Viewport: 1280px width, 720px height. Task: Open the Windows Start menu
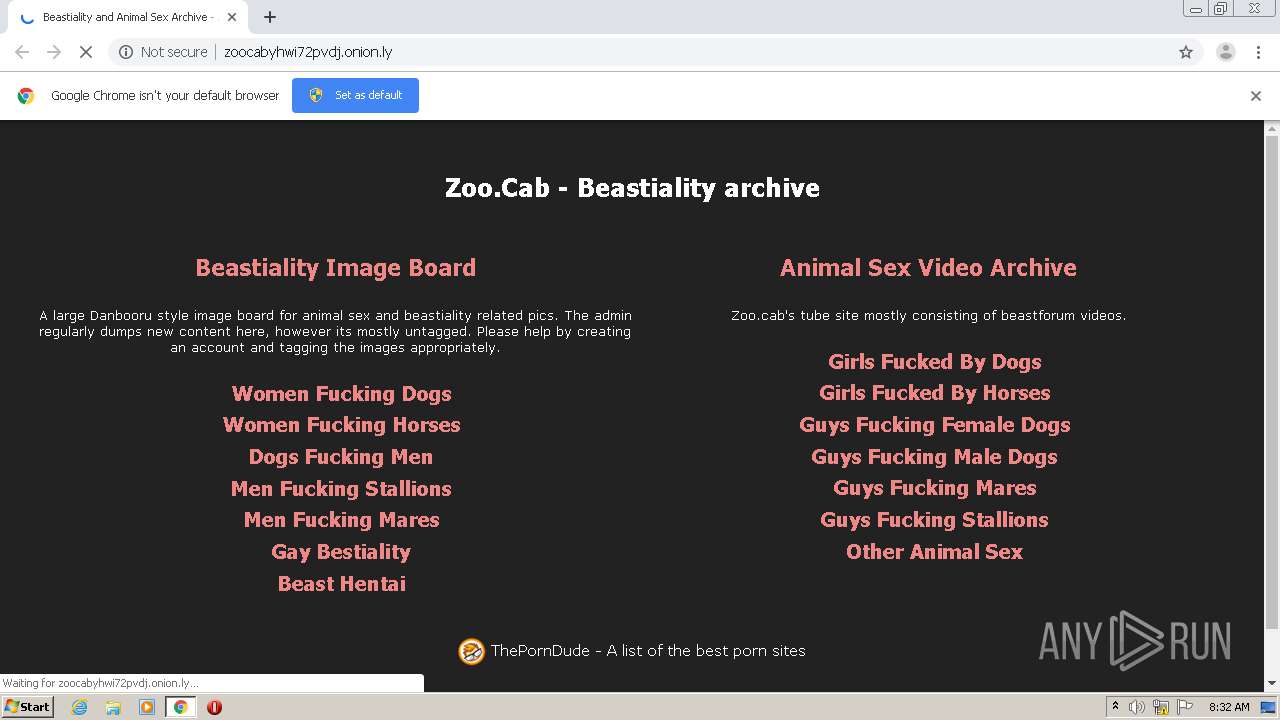point(28,706)
